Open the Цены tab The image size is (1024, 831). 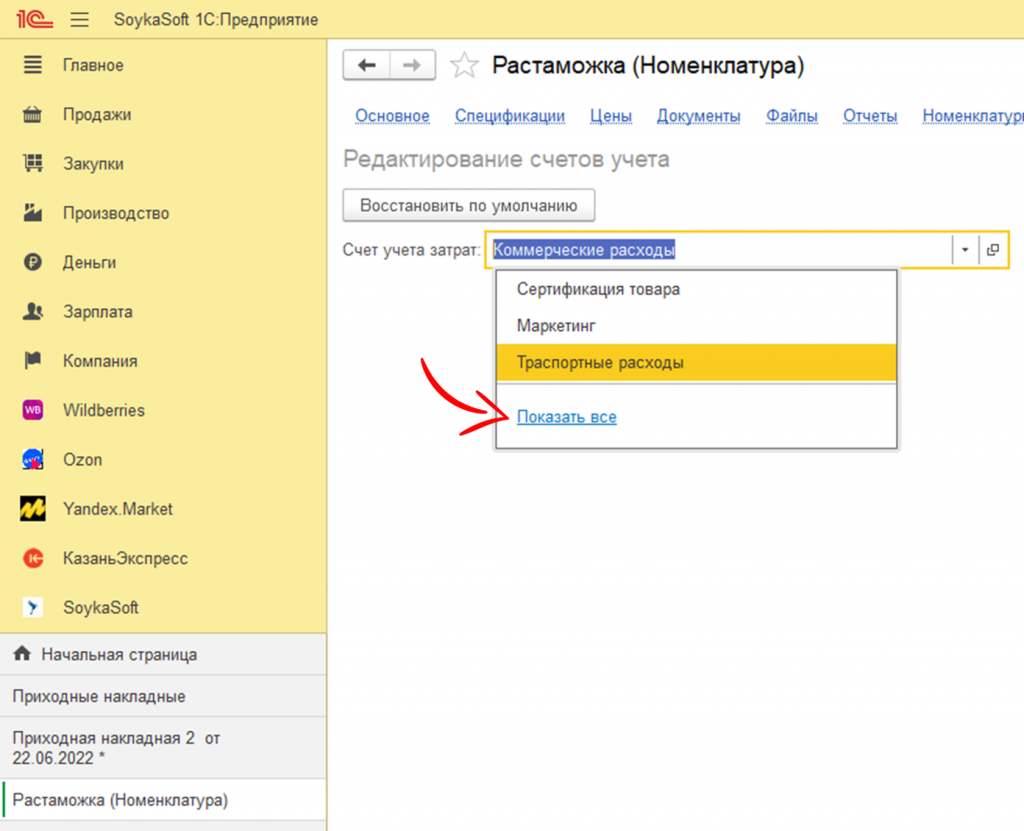click(x=610, y=116)
